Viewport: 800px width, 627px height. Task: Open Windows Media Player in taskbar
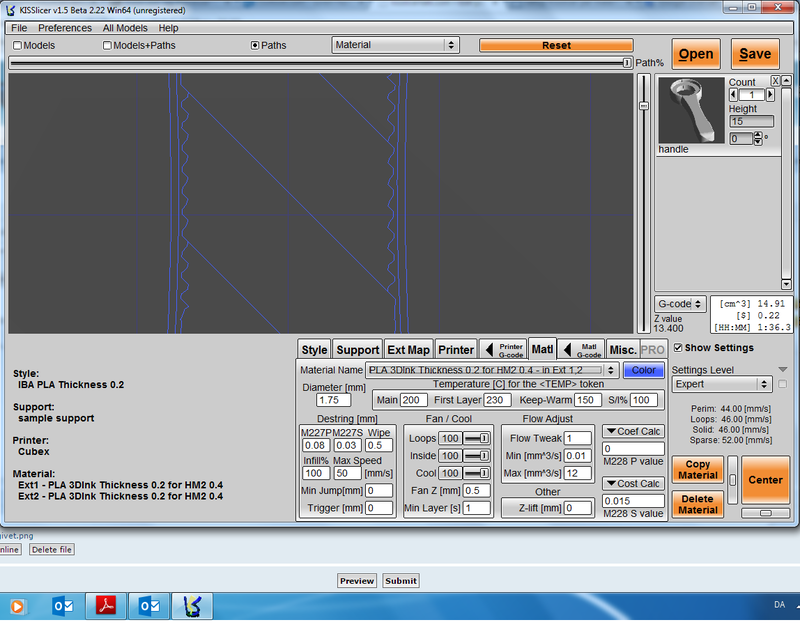click(x=17, y=606)
